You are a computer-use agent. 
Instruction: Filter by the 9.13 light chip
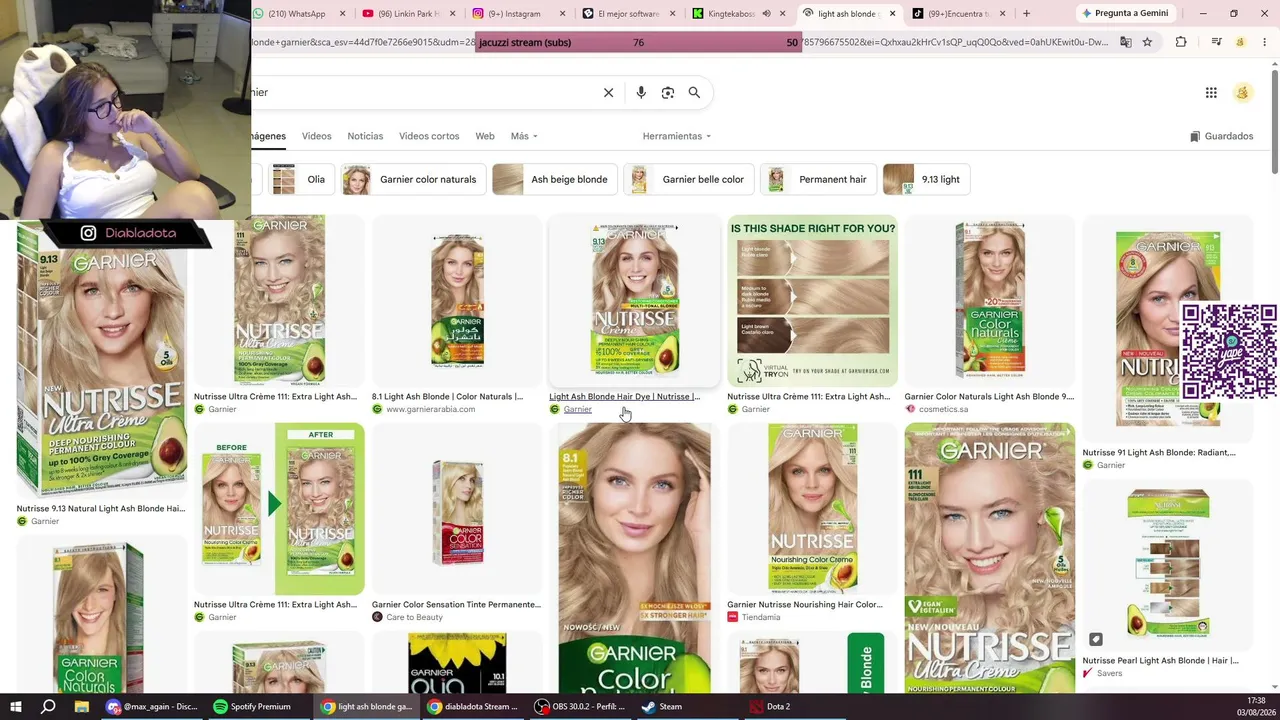click(926, 180)
